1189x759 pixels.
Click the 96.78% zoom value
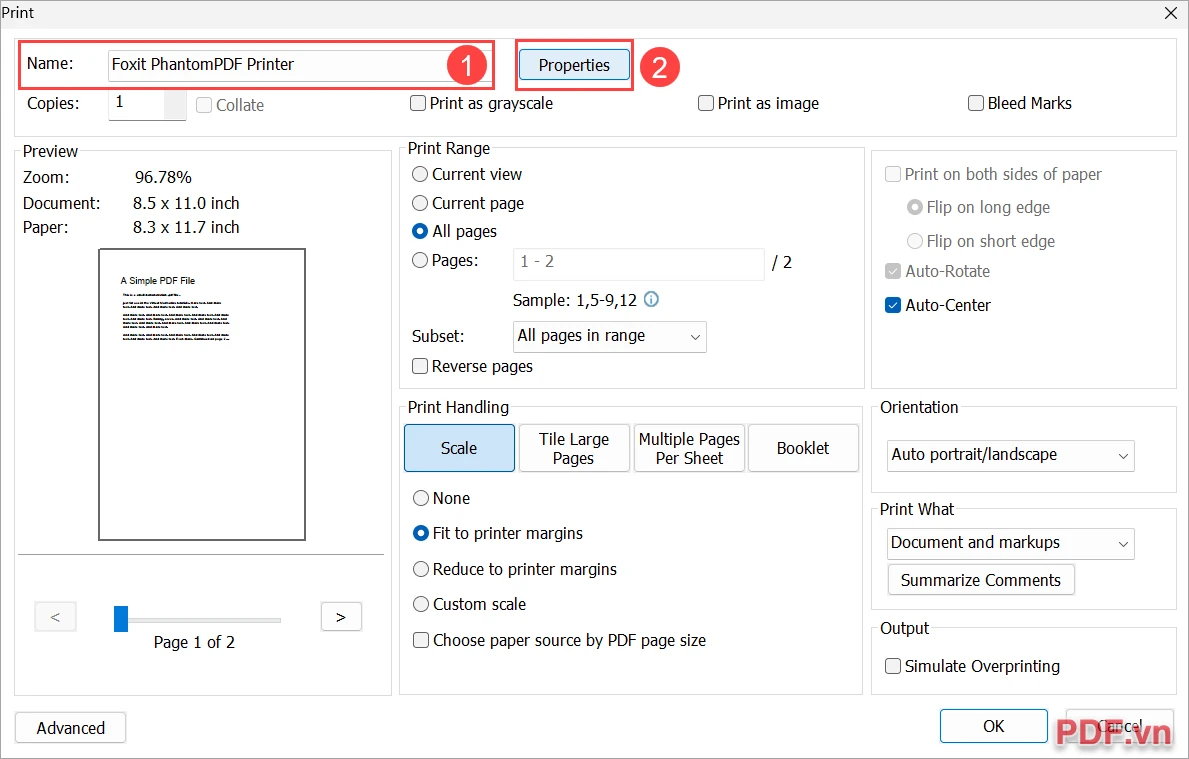tap(163, 177)
